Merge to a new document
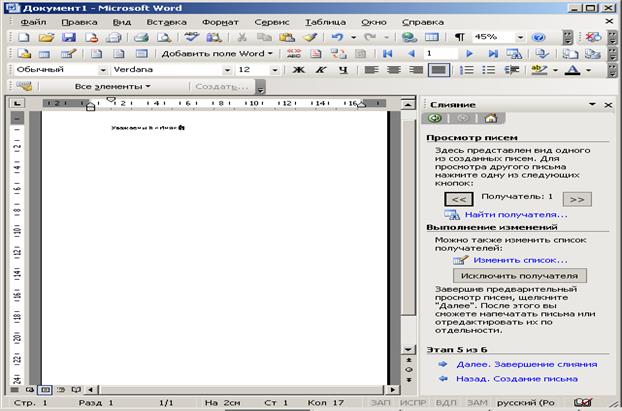 (570, 54)
